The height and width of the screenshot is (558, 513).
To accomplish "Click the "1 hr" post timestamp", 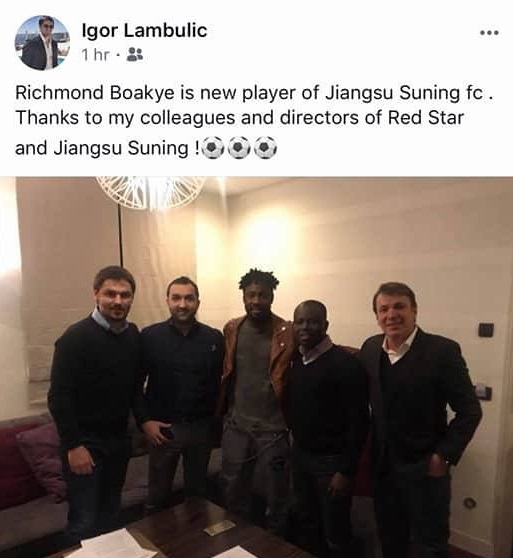I will 95,55.
